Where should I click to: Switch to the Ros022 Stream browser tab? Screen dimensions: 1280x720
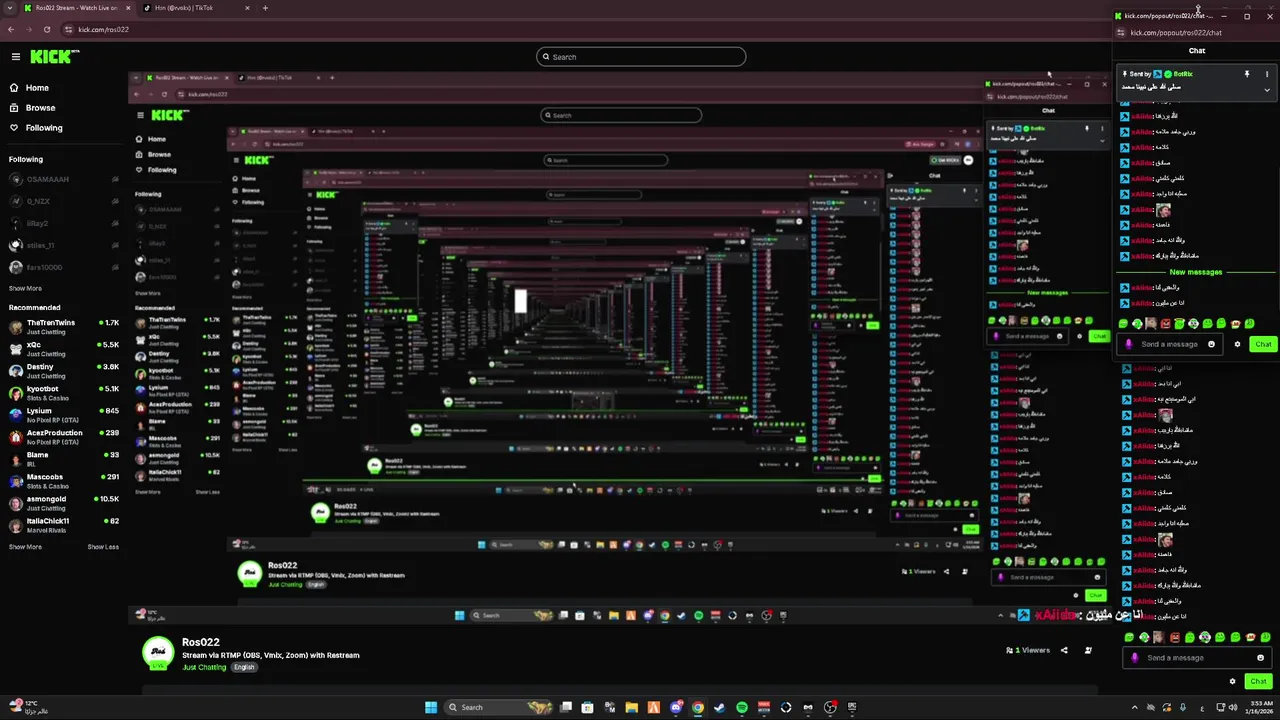[76, 8]
